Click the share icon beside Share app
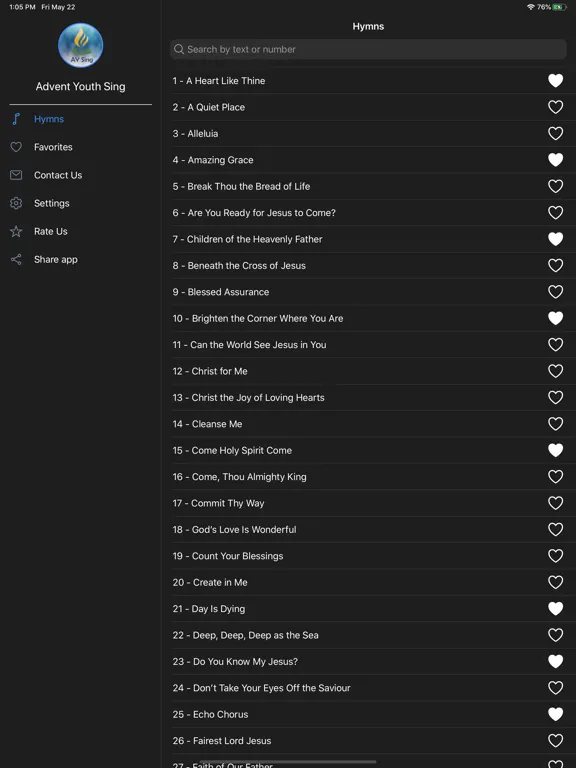This screenshot has height=768, width=576. (x=16, y=260)
